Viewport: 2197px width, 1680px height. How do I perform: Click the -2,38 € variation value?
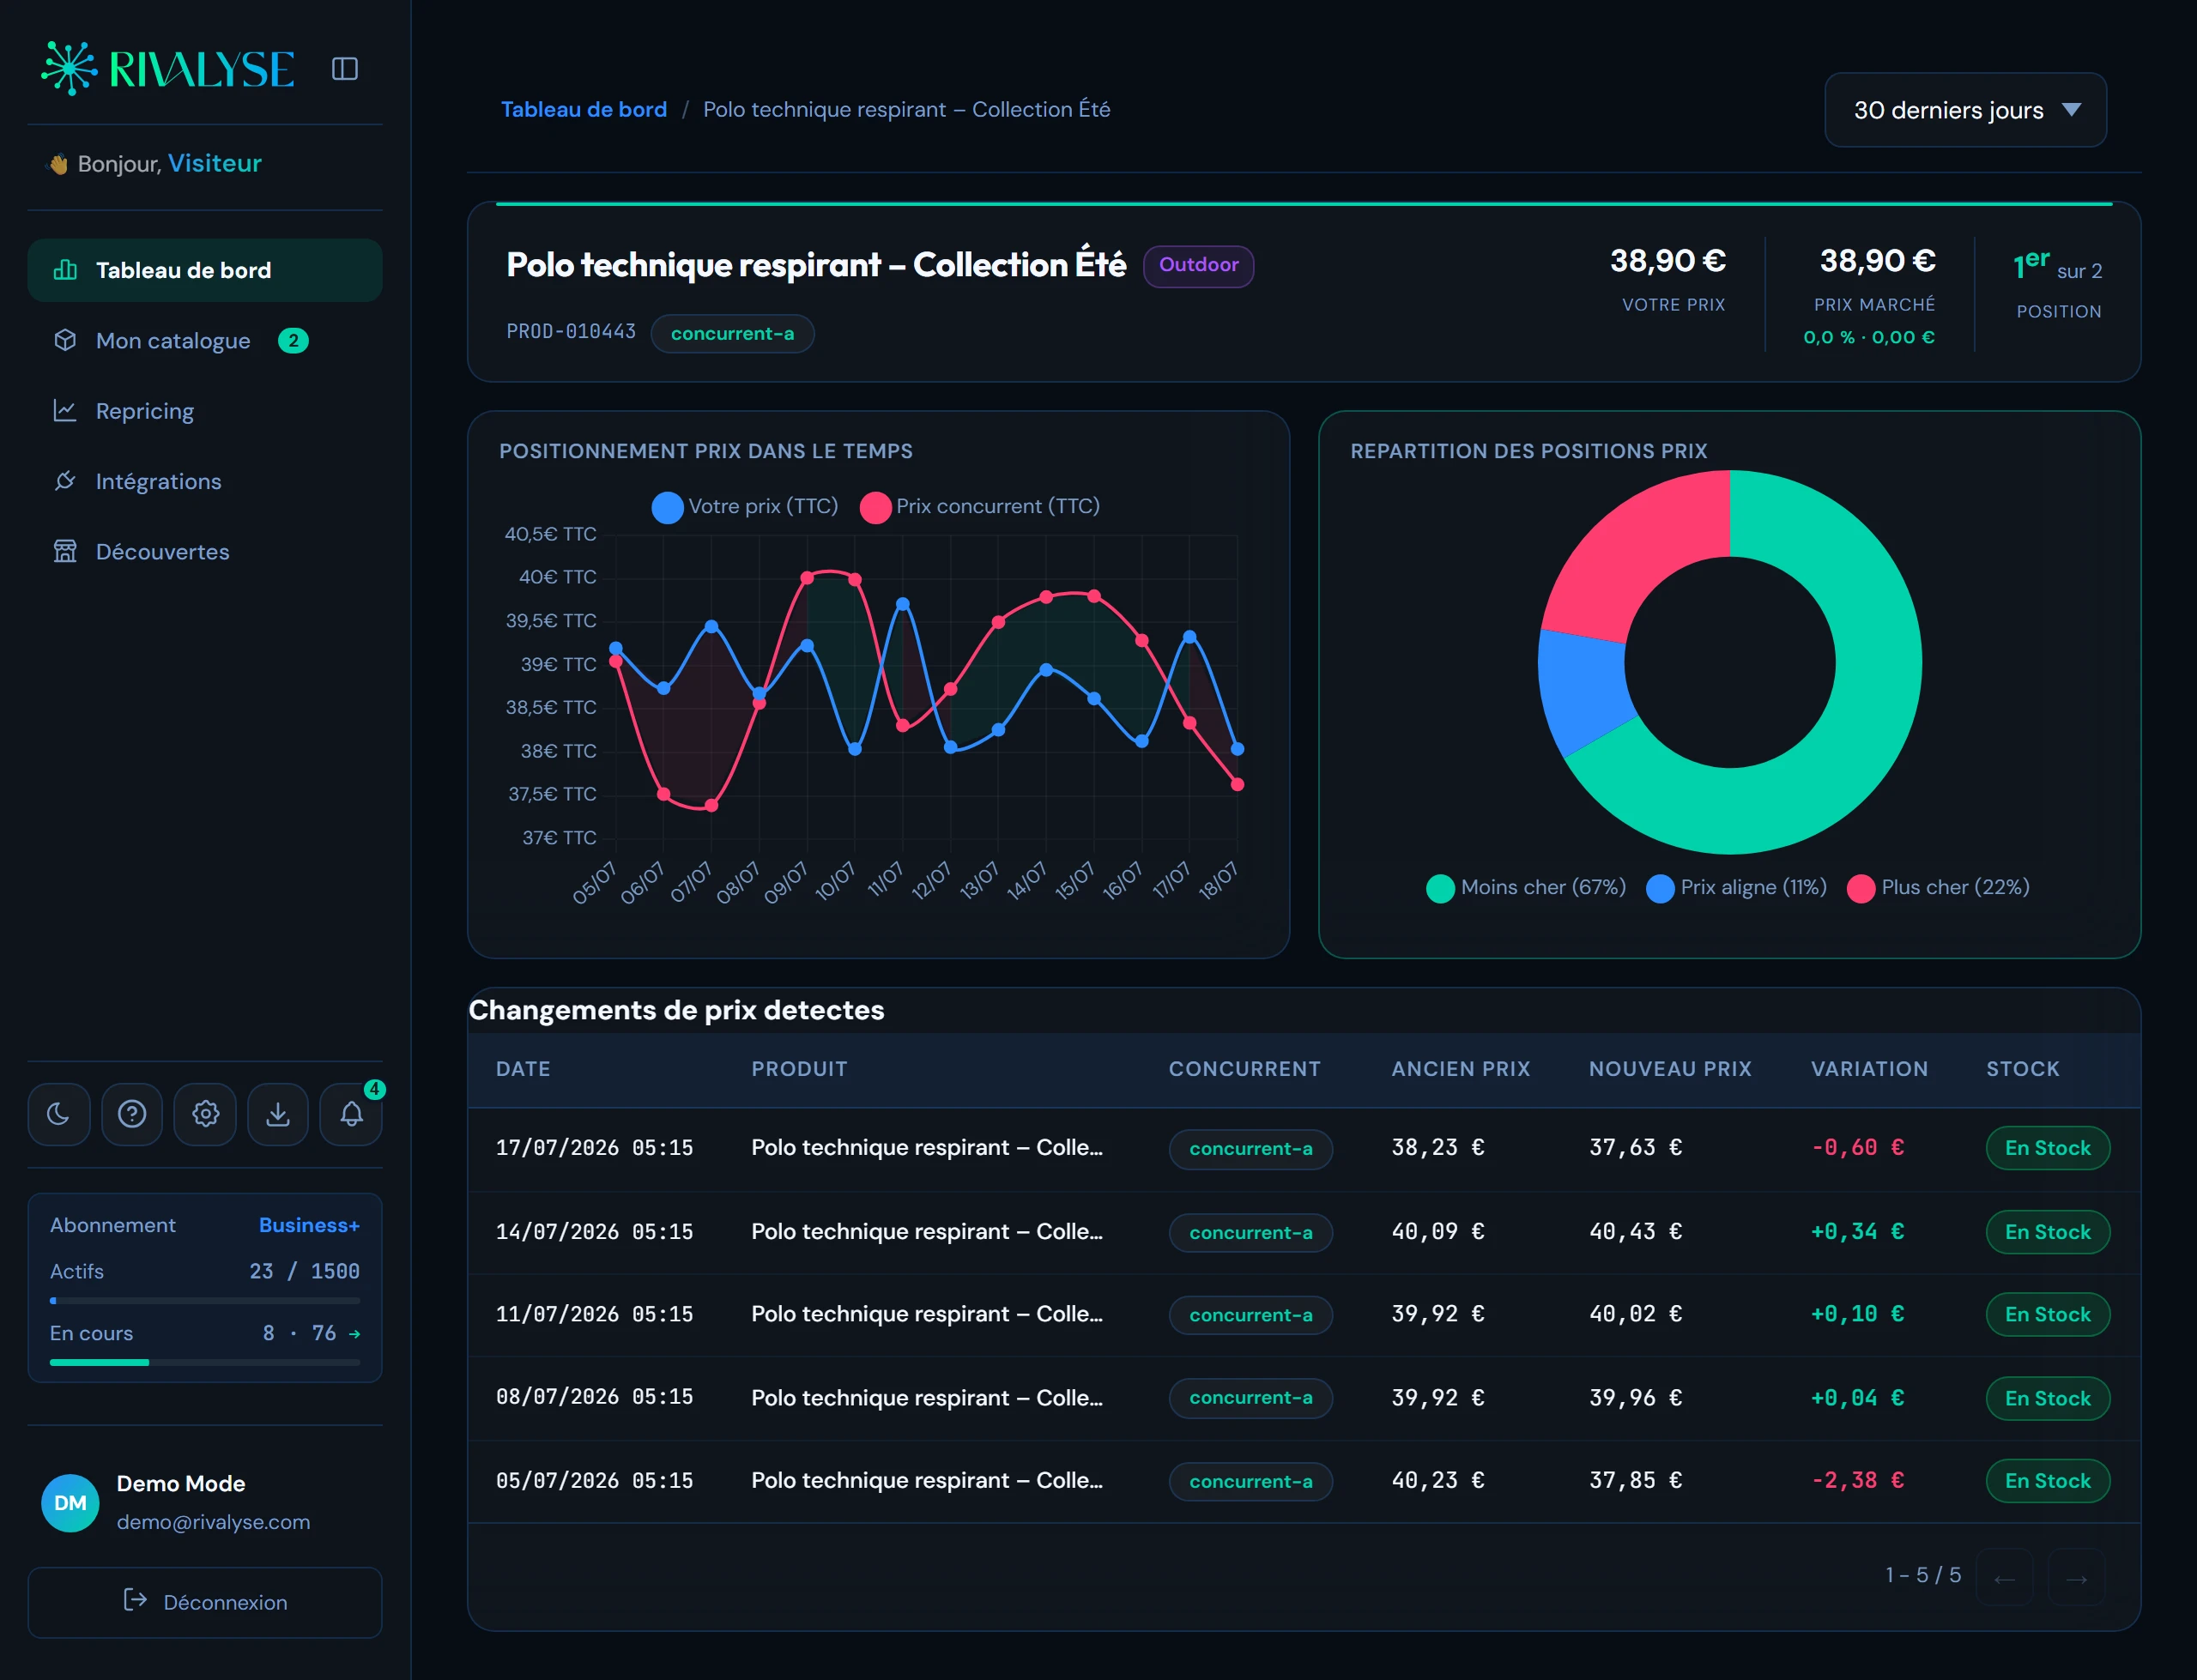1857,1481
